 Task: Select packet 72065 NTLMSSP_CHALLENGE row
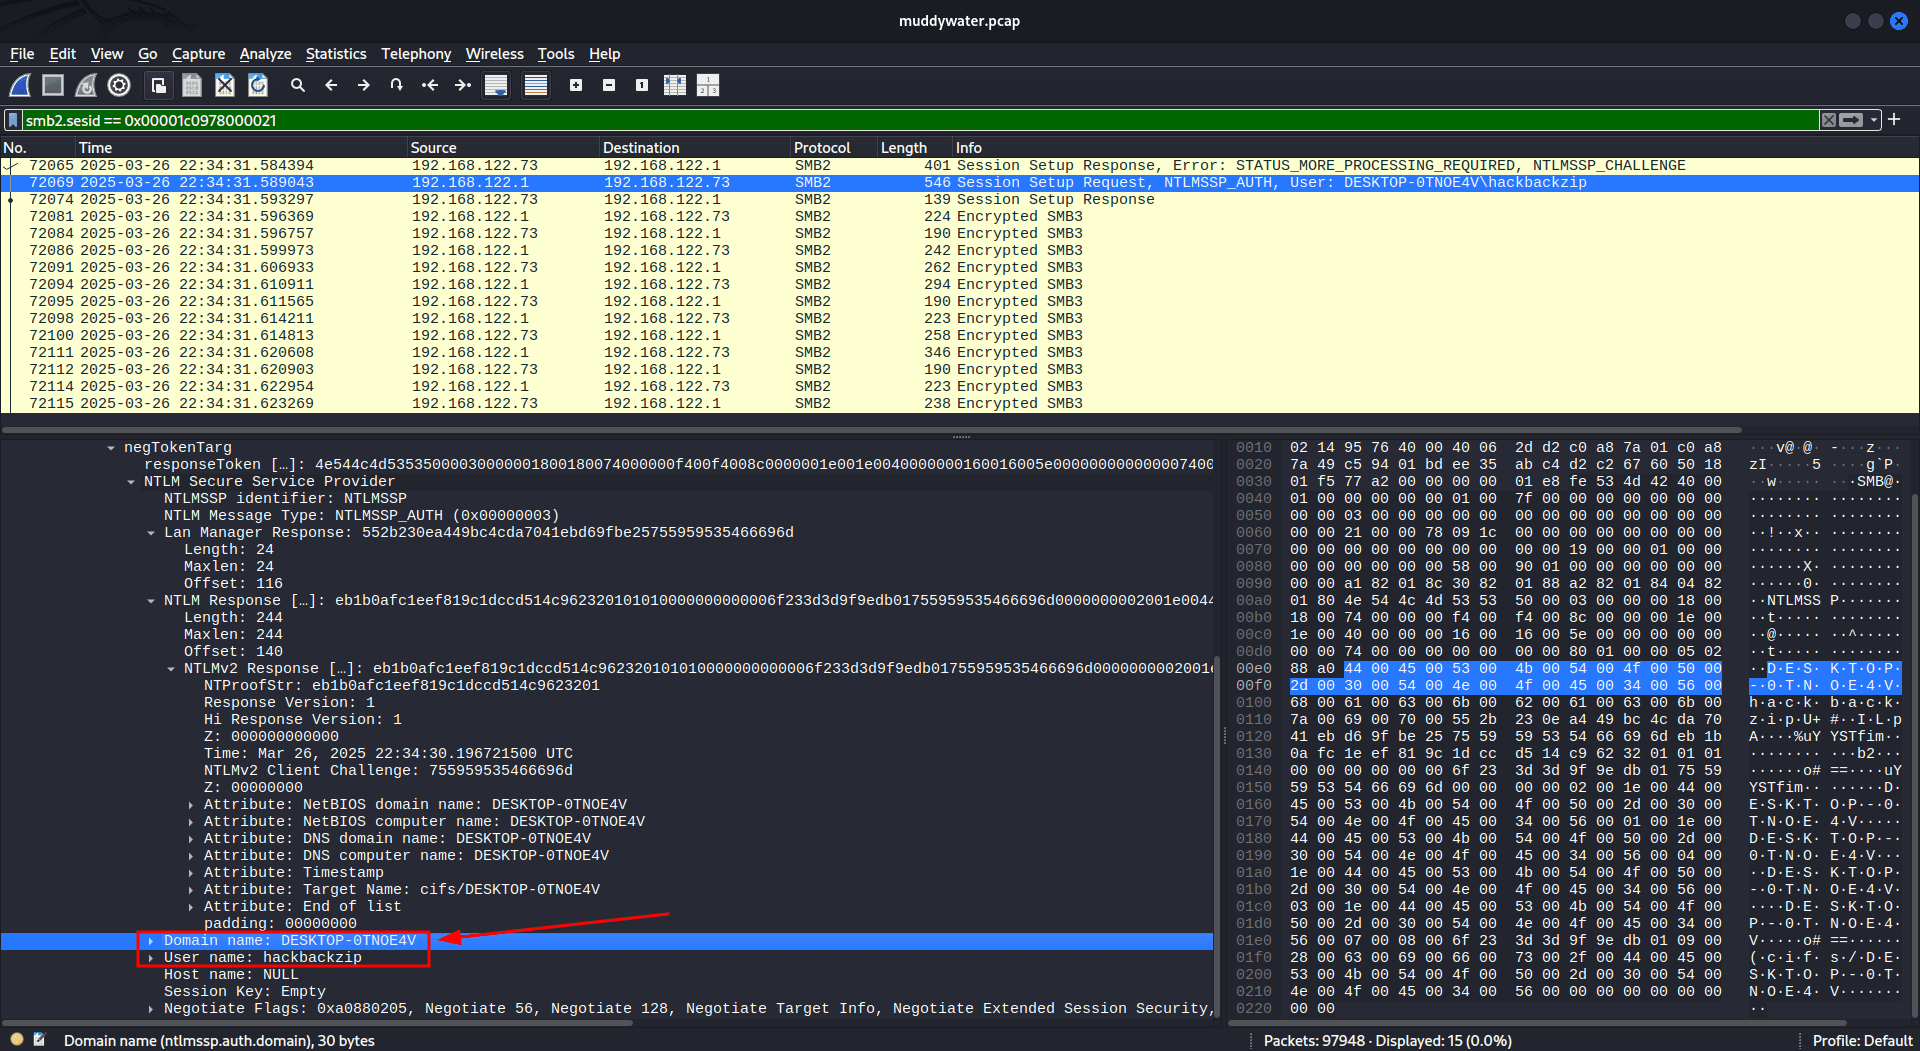(x=960, y=166)
